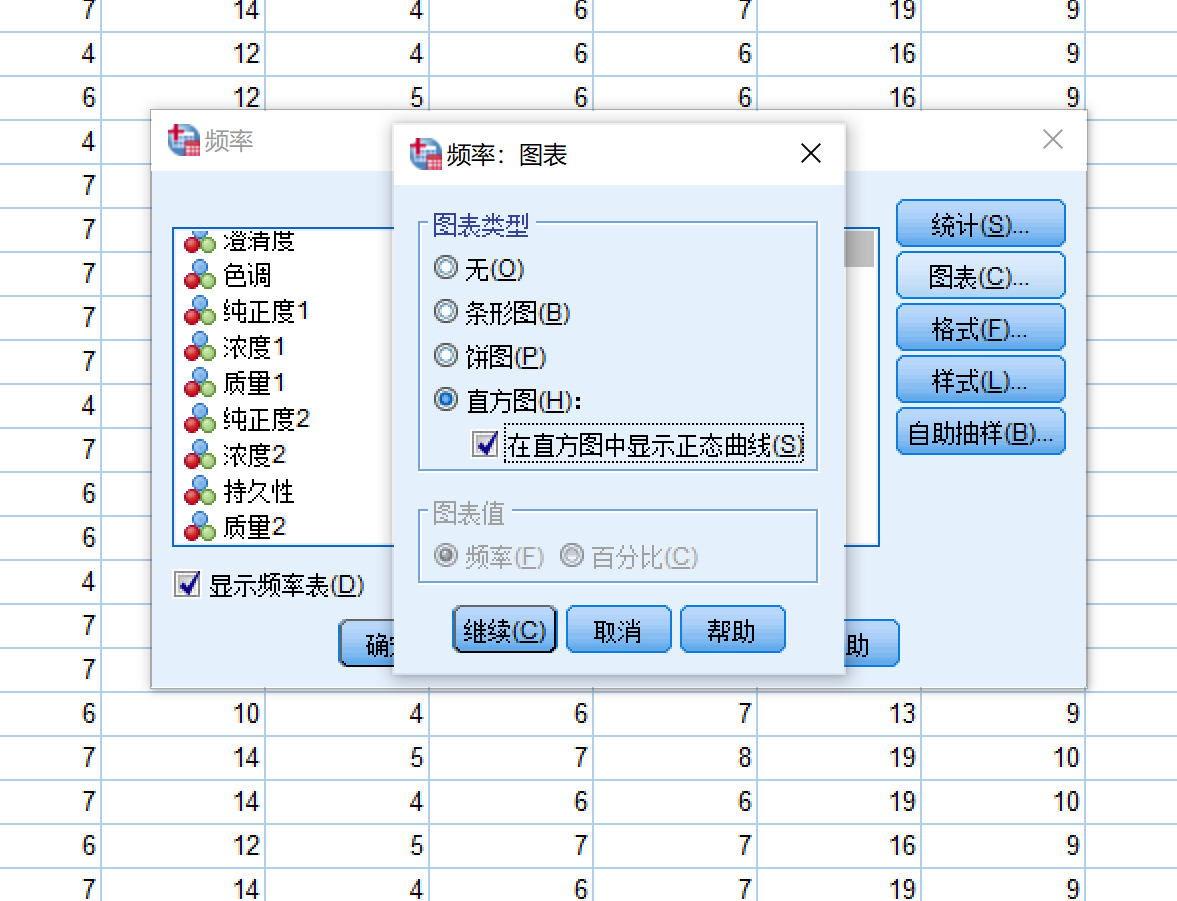
Task: Select the disabled 频率(F) radio option
Action: point(446,556)
